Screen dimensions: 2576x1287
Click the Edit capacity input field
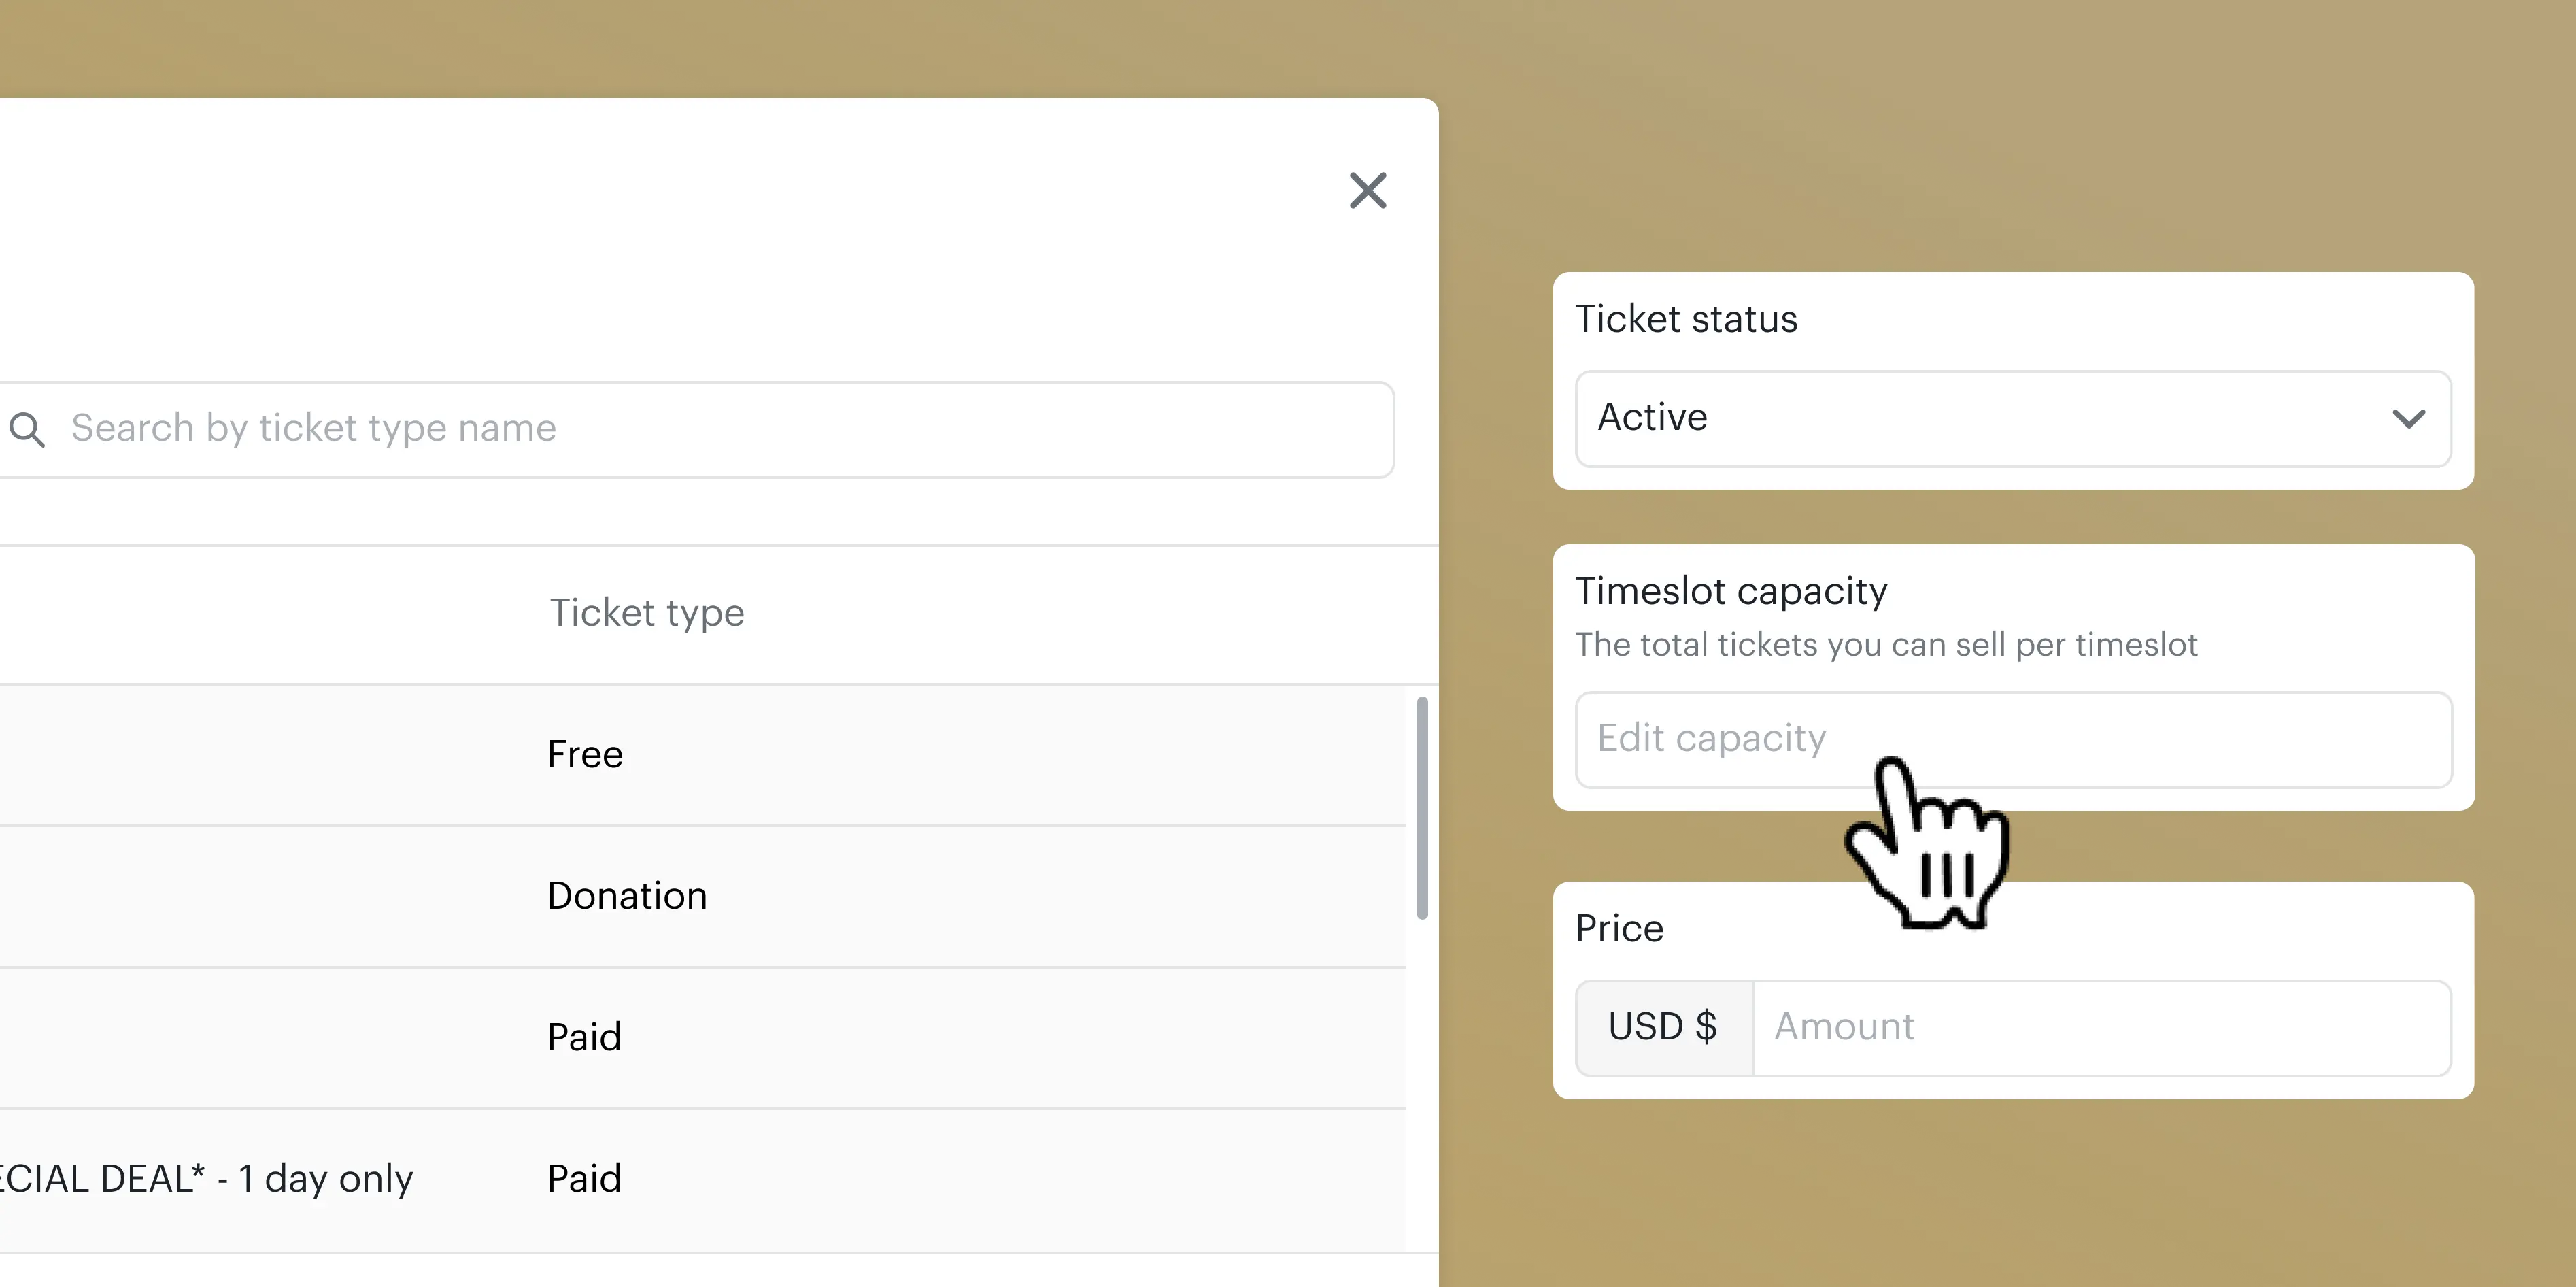[x=2012, y=739]
